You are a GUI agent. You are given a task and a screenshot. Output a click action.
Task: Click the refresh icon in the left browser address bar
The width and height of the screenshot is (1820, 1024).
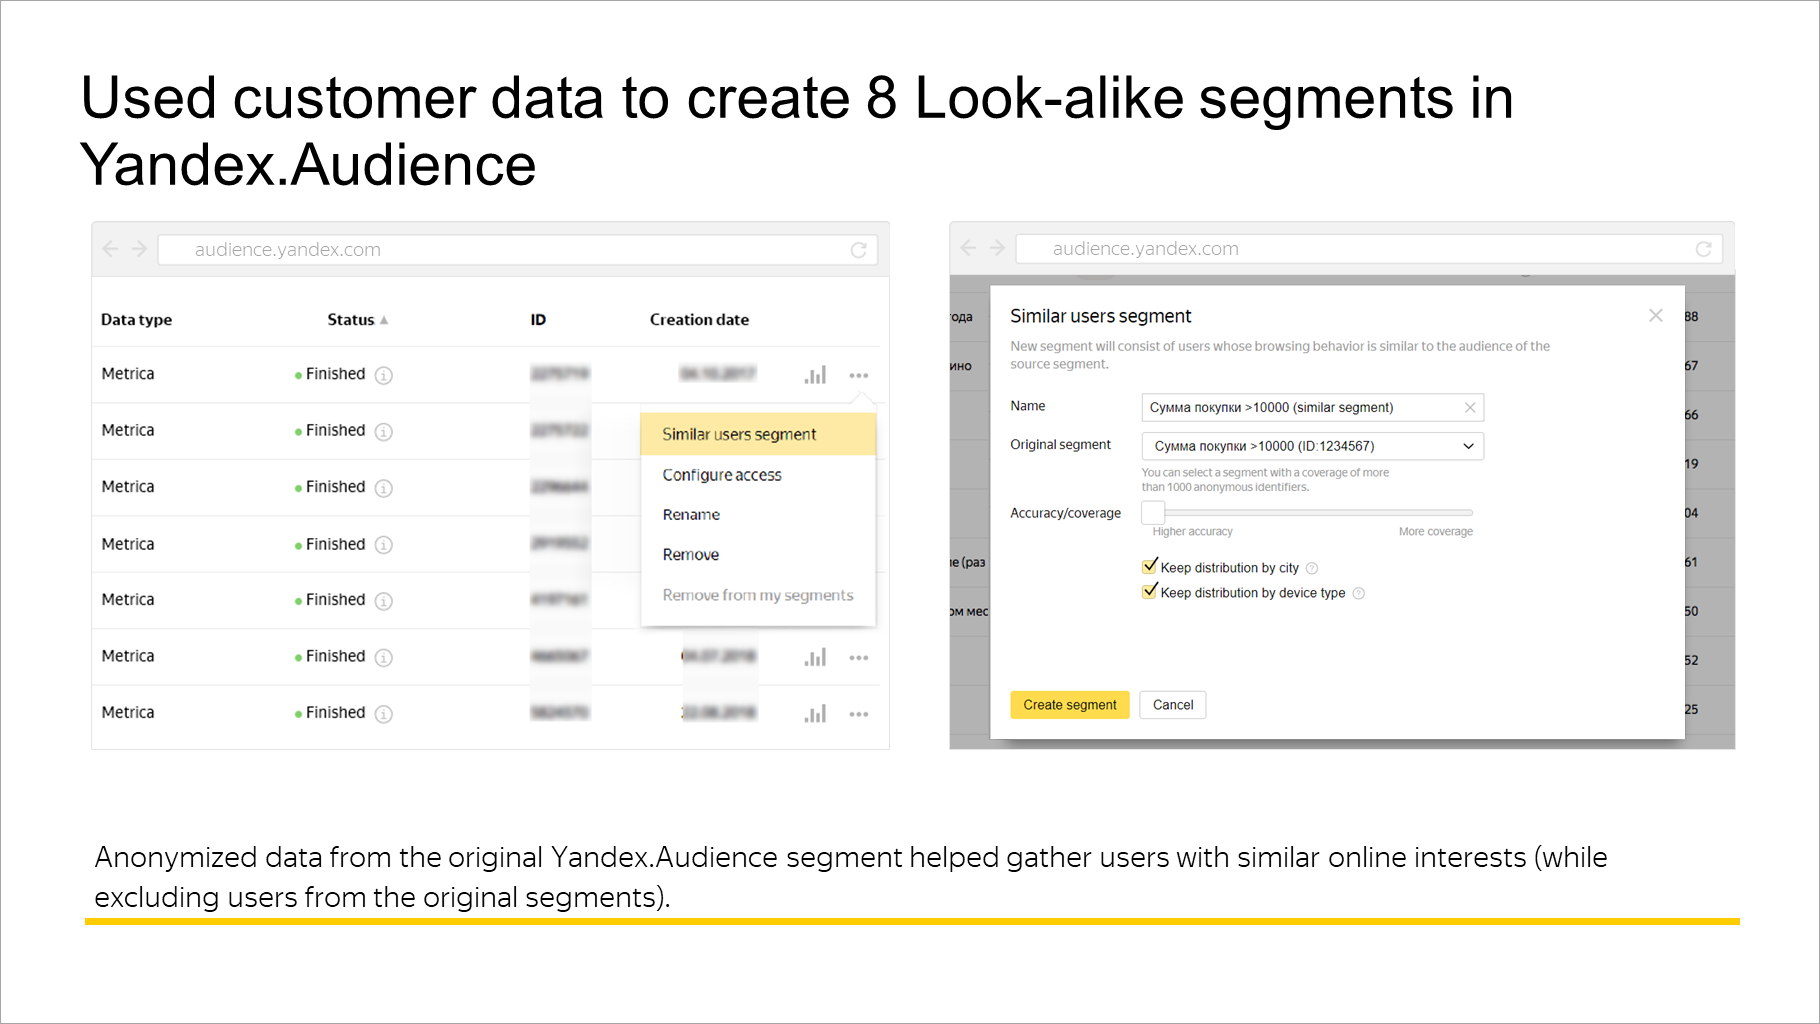coord(859,249)
